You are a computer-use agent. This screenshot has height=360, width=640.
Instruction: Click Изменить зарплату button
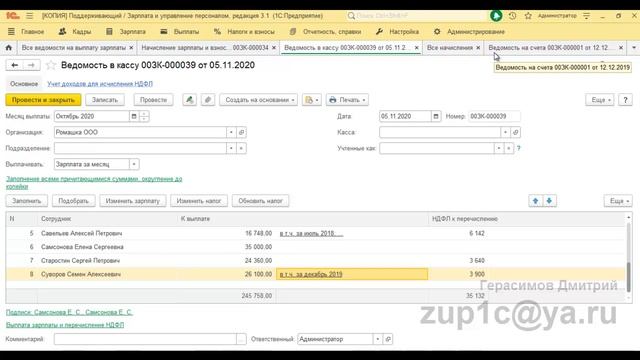pyautogui.click(x=133, y=201)
